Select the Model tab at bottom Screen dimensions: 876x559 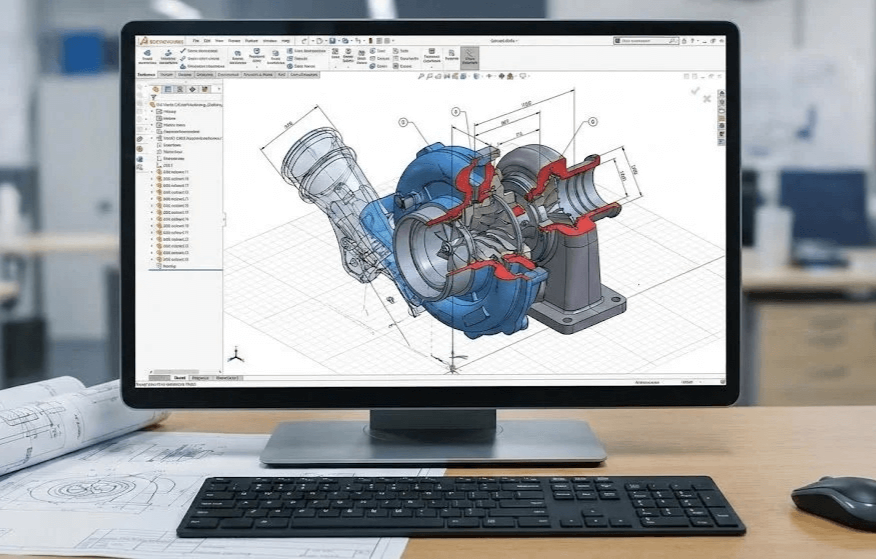pyautogui.click(x=180, y=378)
